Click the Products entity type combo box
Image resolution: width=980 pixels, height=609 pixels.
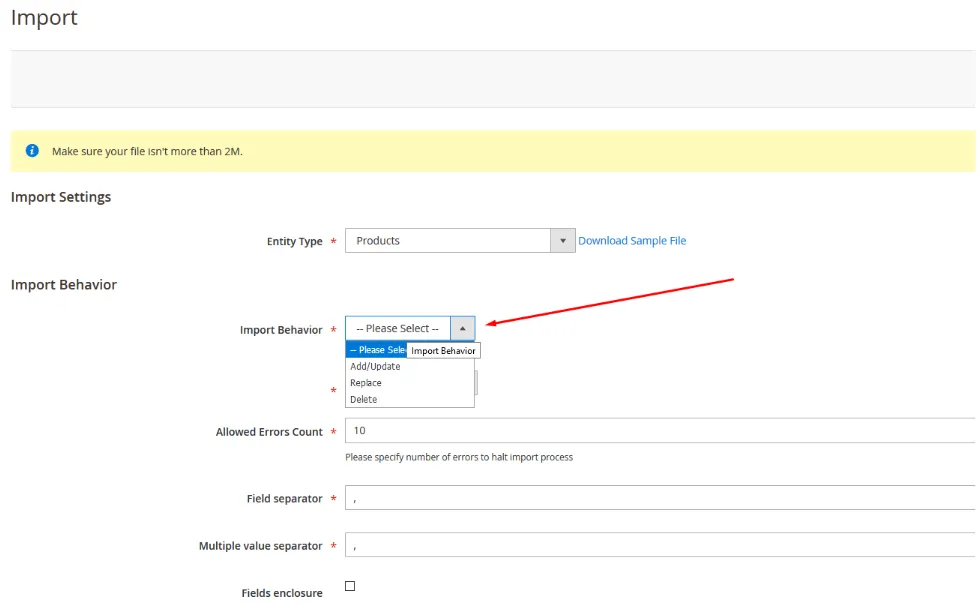(447, 240)
